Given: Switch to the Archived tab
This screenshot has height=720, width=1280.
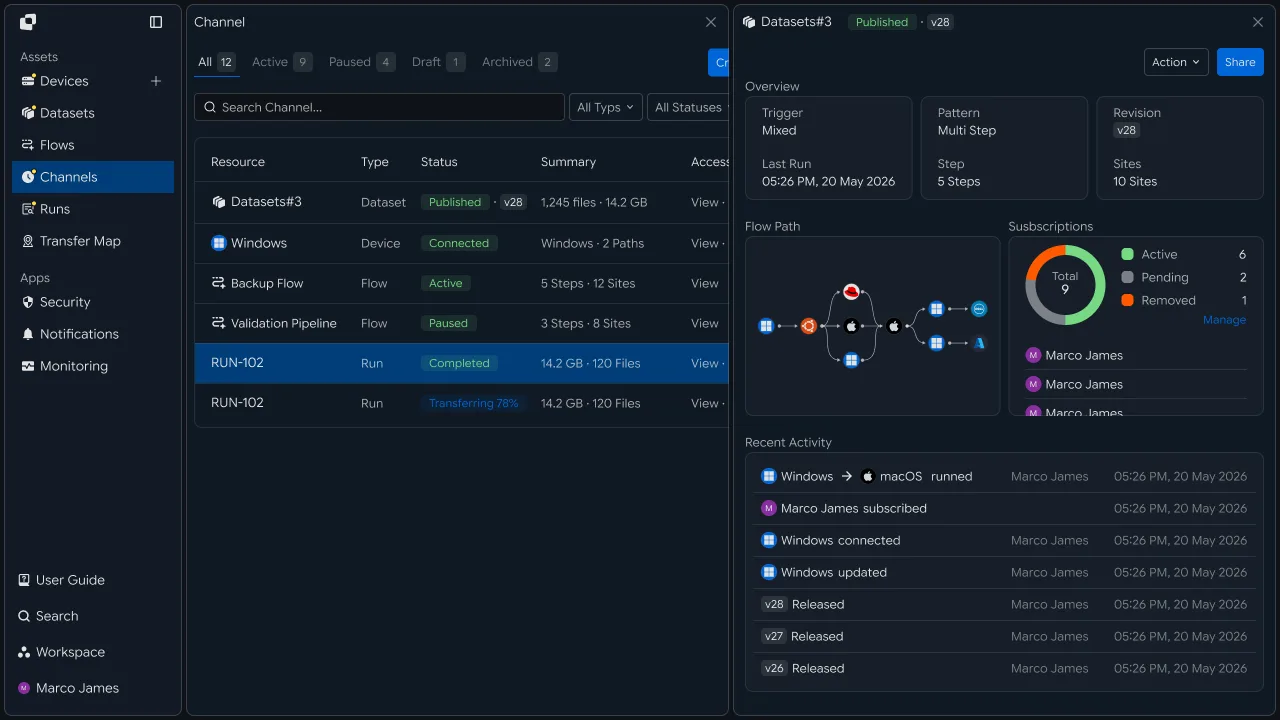Looking at the screenshot, I should pos(519,62).
